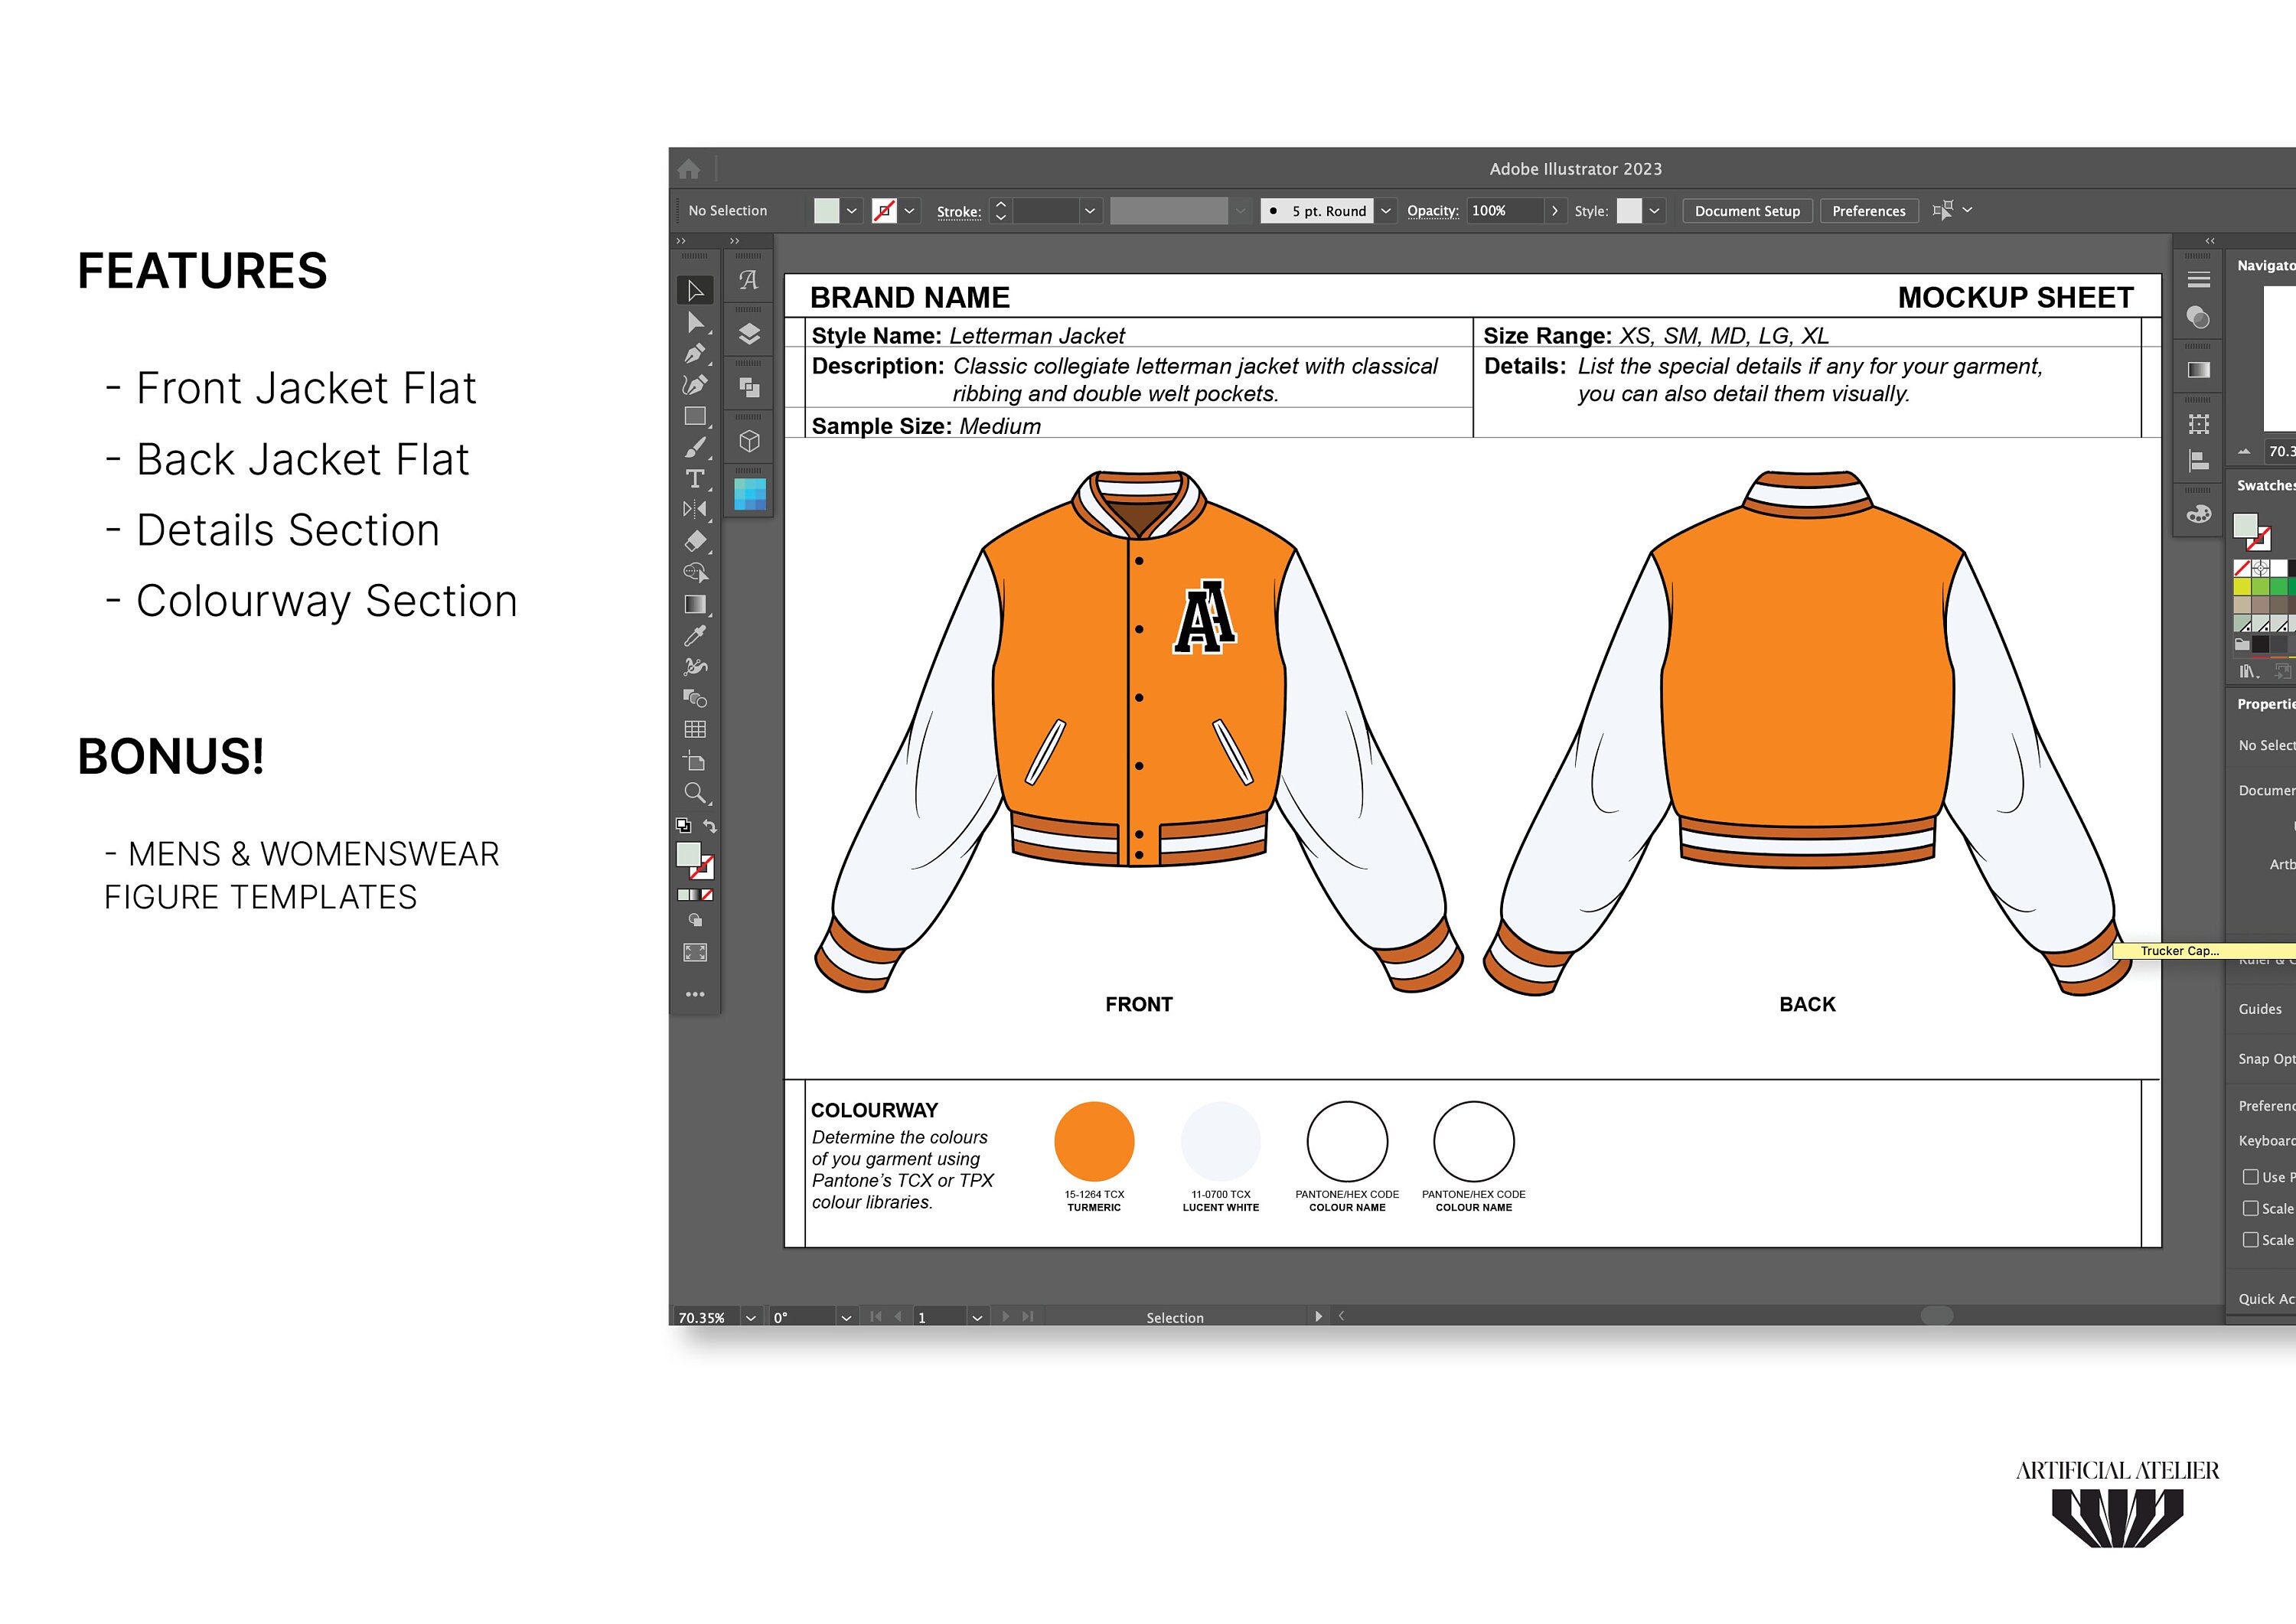Screen dimensions: 2296x1624
Task: Open the Pathfinder panel icon
Action: click(x=749, y=388)
